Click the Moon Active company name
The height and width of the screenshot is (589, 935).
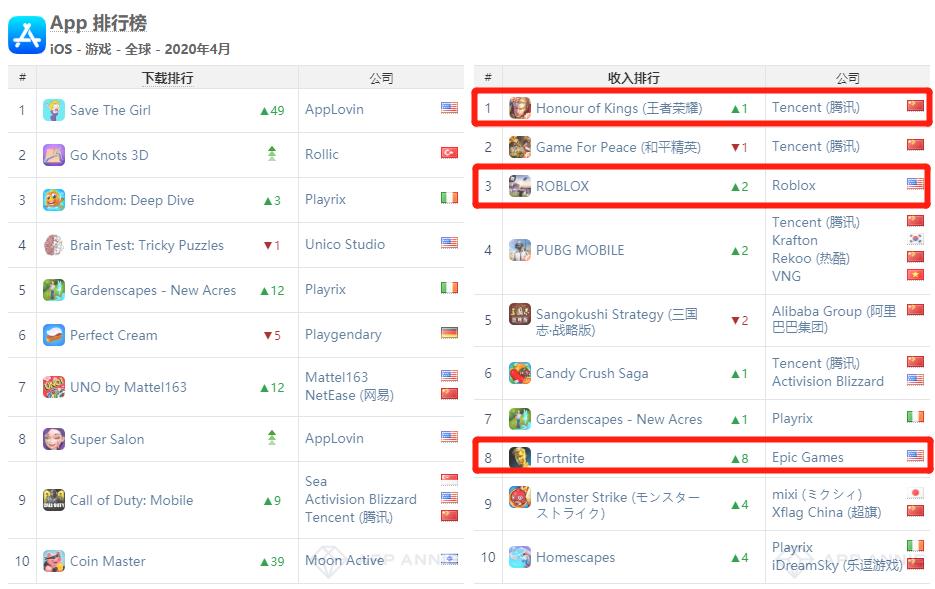pyautogui.click(x=344, y=560)
